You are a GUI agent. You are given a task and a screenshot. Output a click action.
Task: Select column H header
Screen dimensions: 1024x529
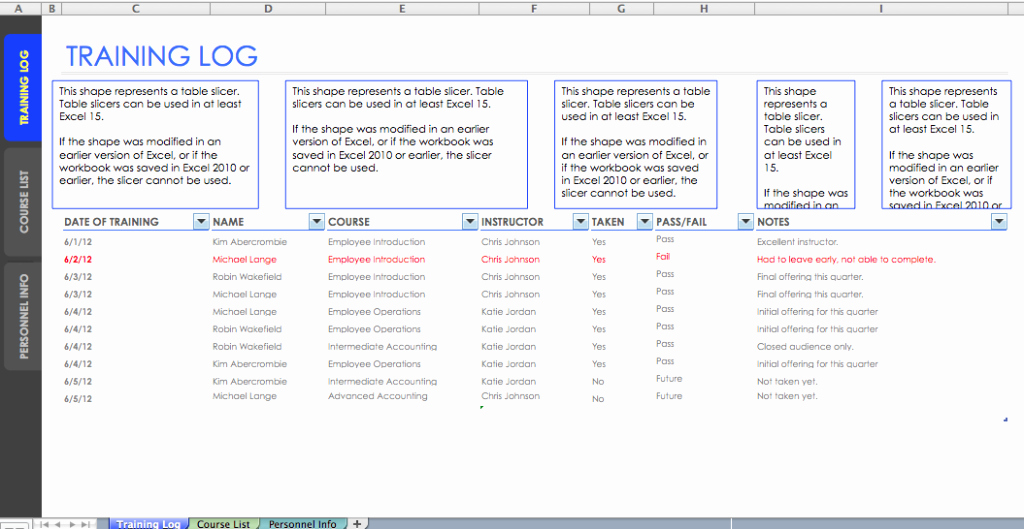pyautogui.click(x=704, y=8)
